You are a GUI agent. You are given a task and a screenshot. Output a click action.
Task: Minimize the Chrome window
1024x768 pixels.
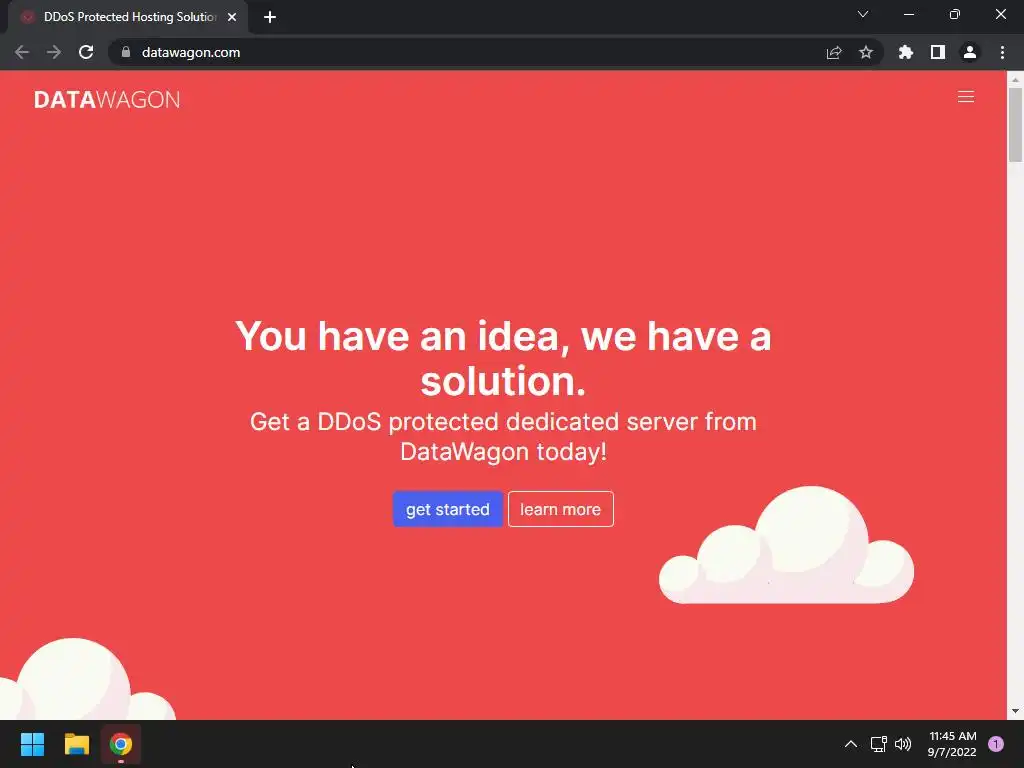point(908,14)
